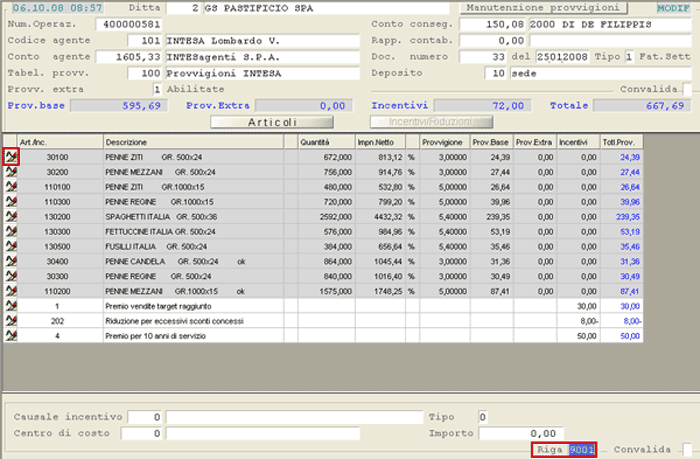Image resolution: width=700 pixels, height=459 pixels.
Task: Click the document date field 25012008
Action: pyautogui.click(x=562, y=57)
